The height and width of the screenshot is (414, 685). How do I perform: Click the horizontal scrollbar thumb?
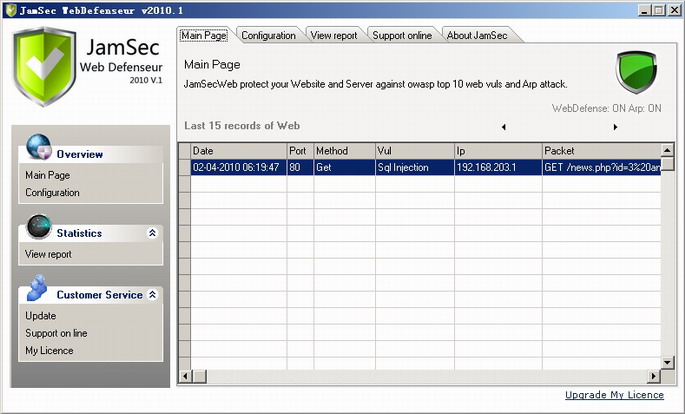coord(200,376)
